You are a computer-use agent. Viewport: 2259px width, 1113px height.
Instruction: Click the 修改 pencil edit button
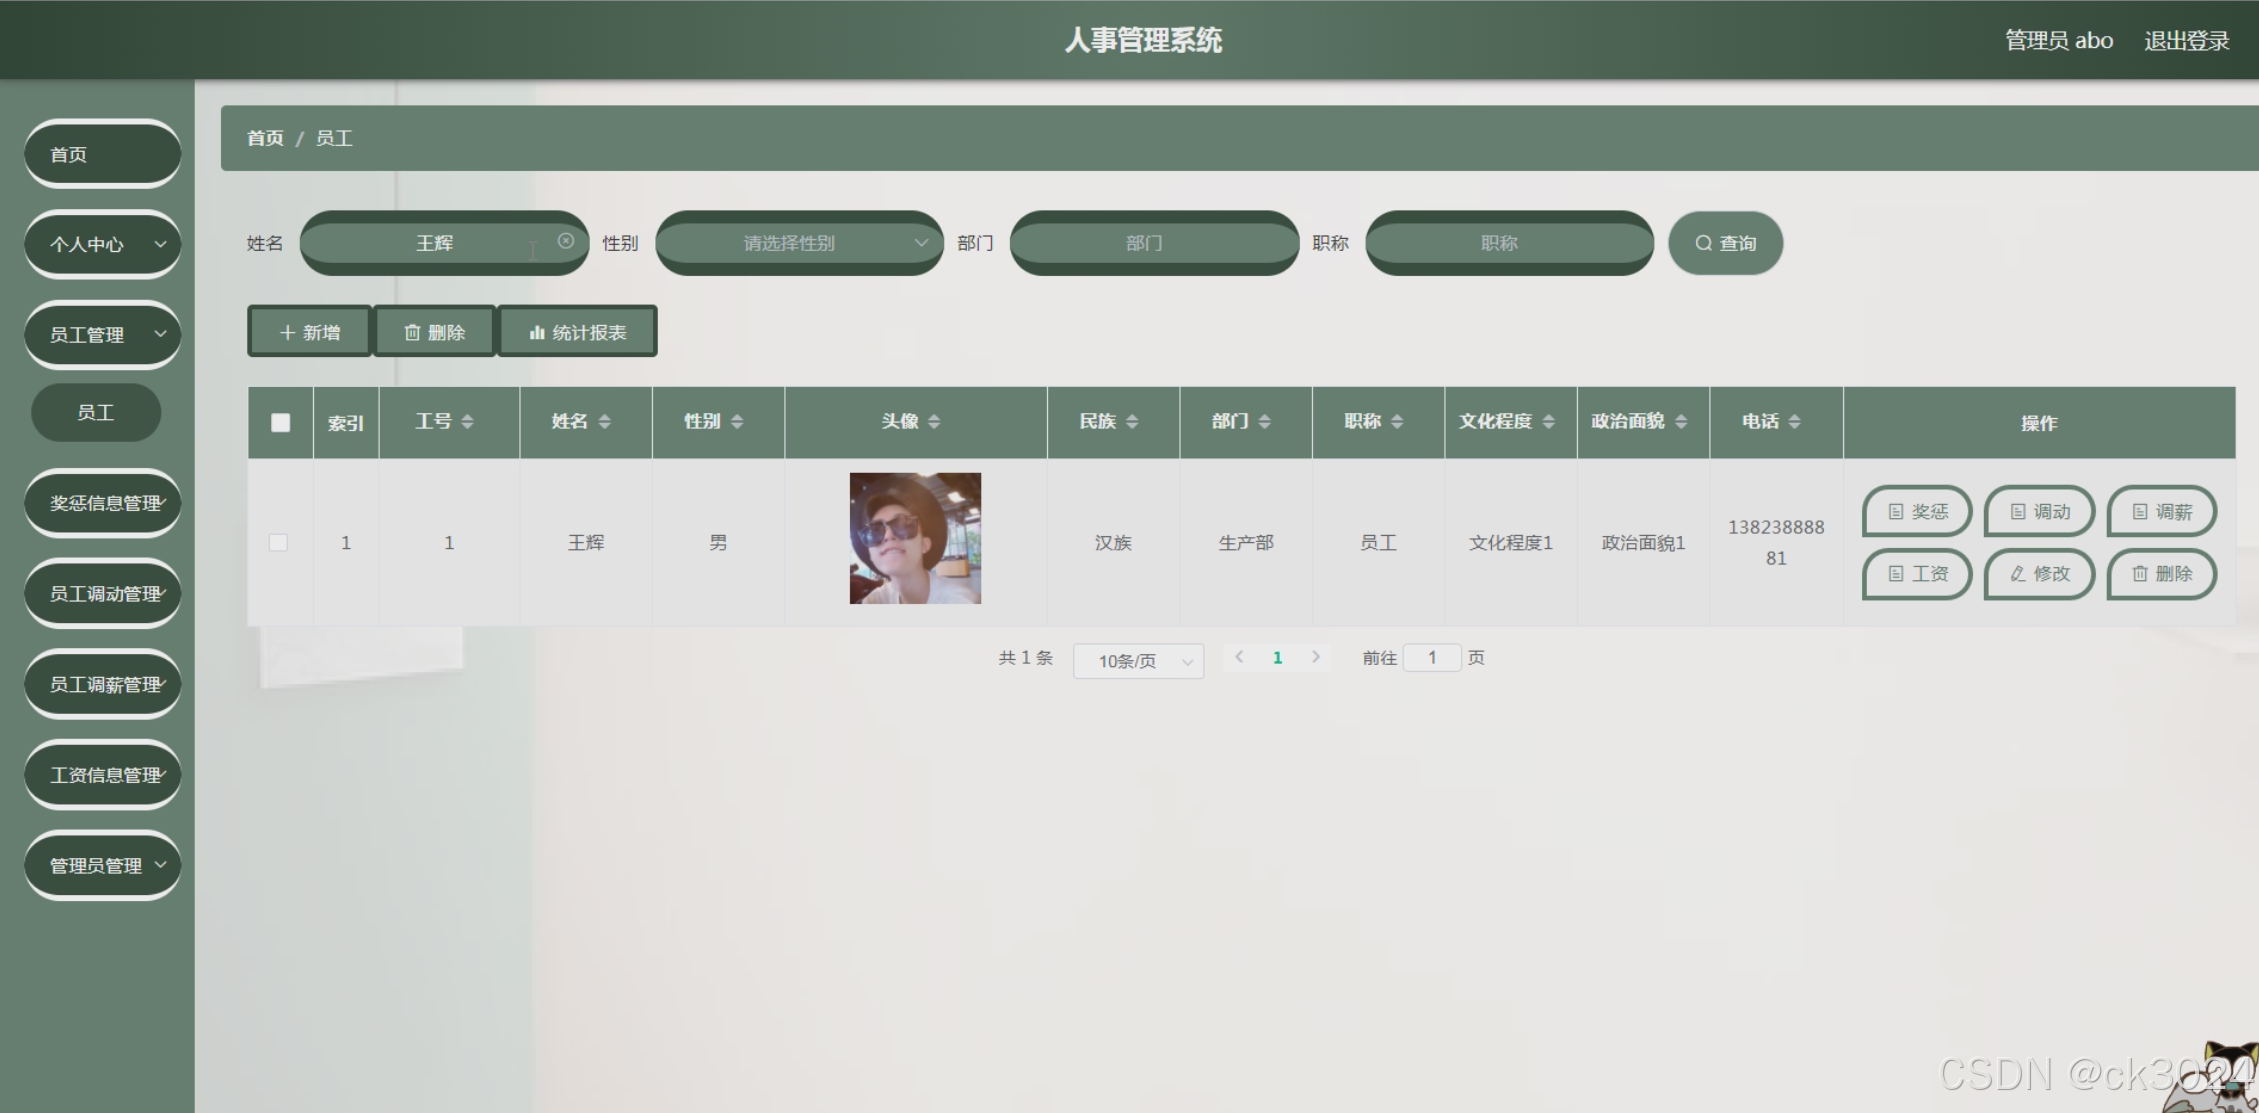click(2039, 574)
